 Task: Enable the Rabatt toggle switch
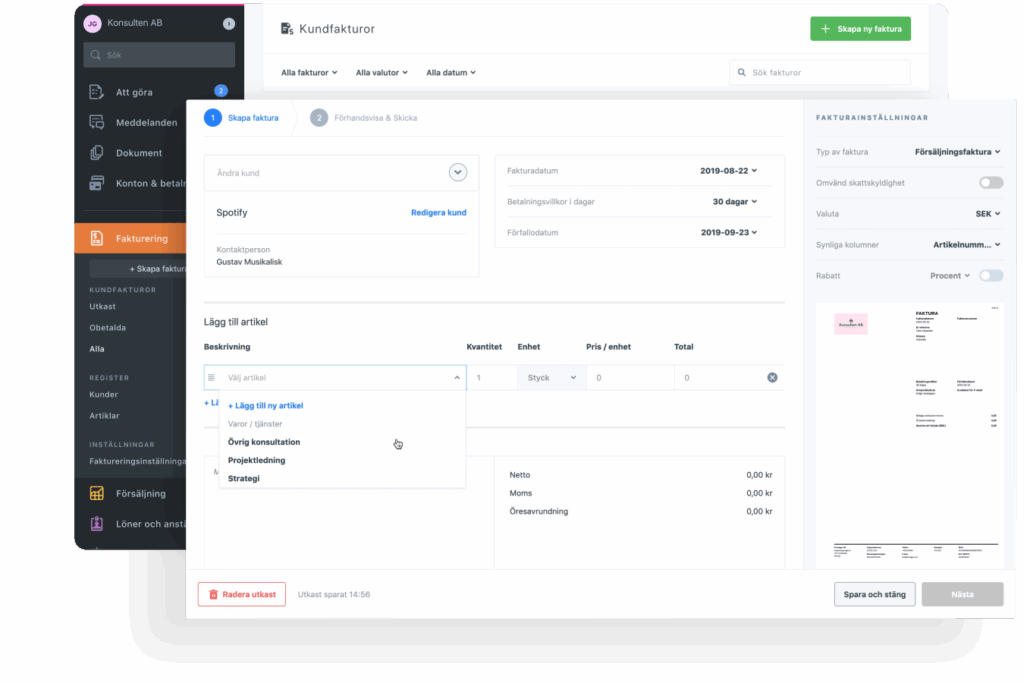click(991, 276)
